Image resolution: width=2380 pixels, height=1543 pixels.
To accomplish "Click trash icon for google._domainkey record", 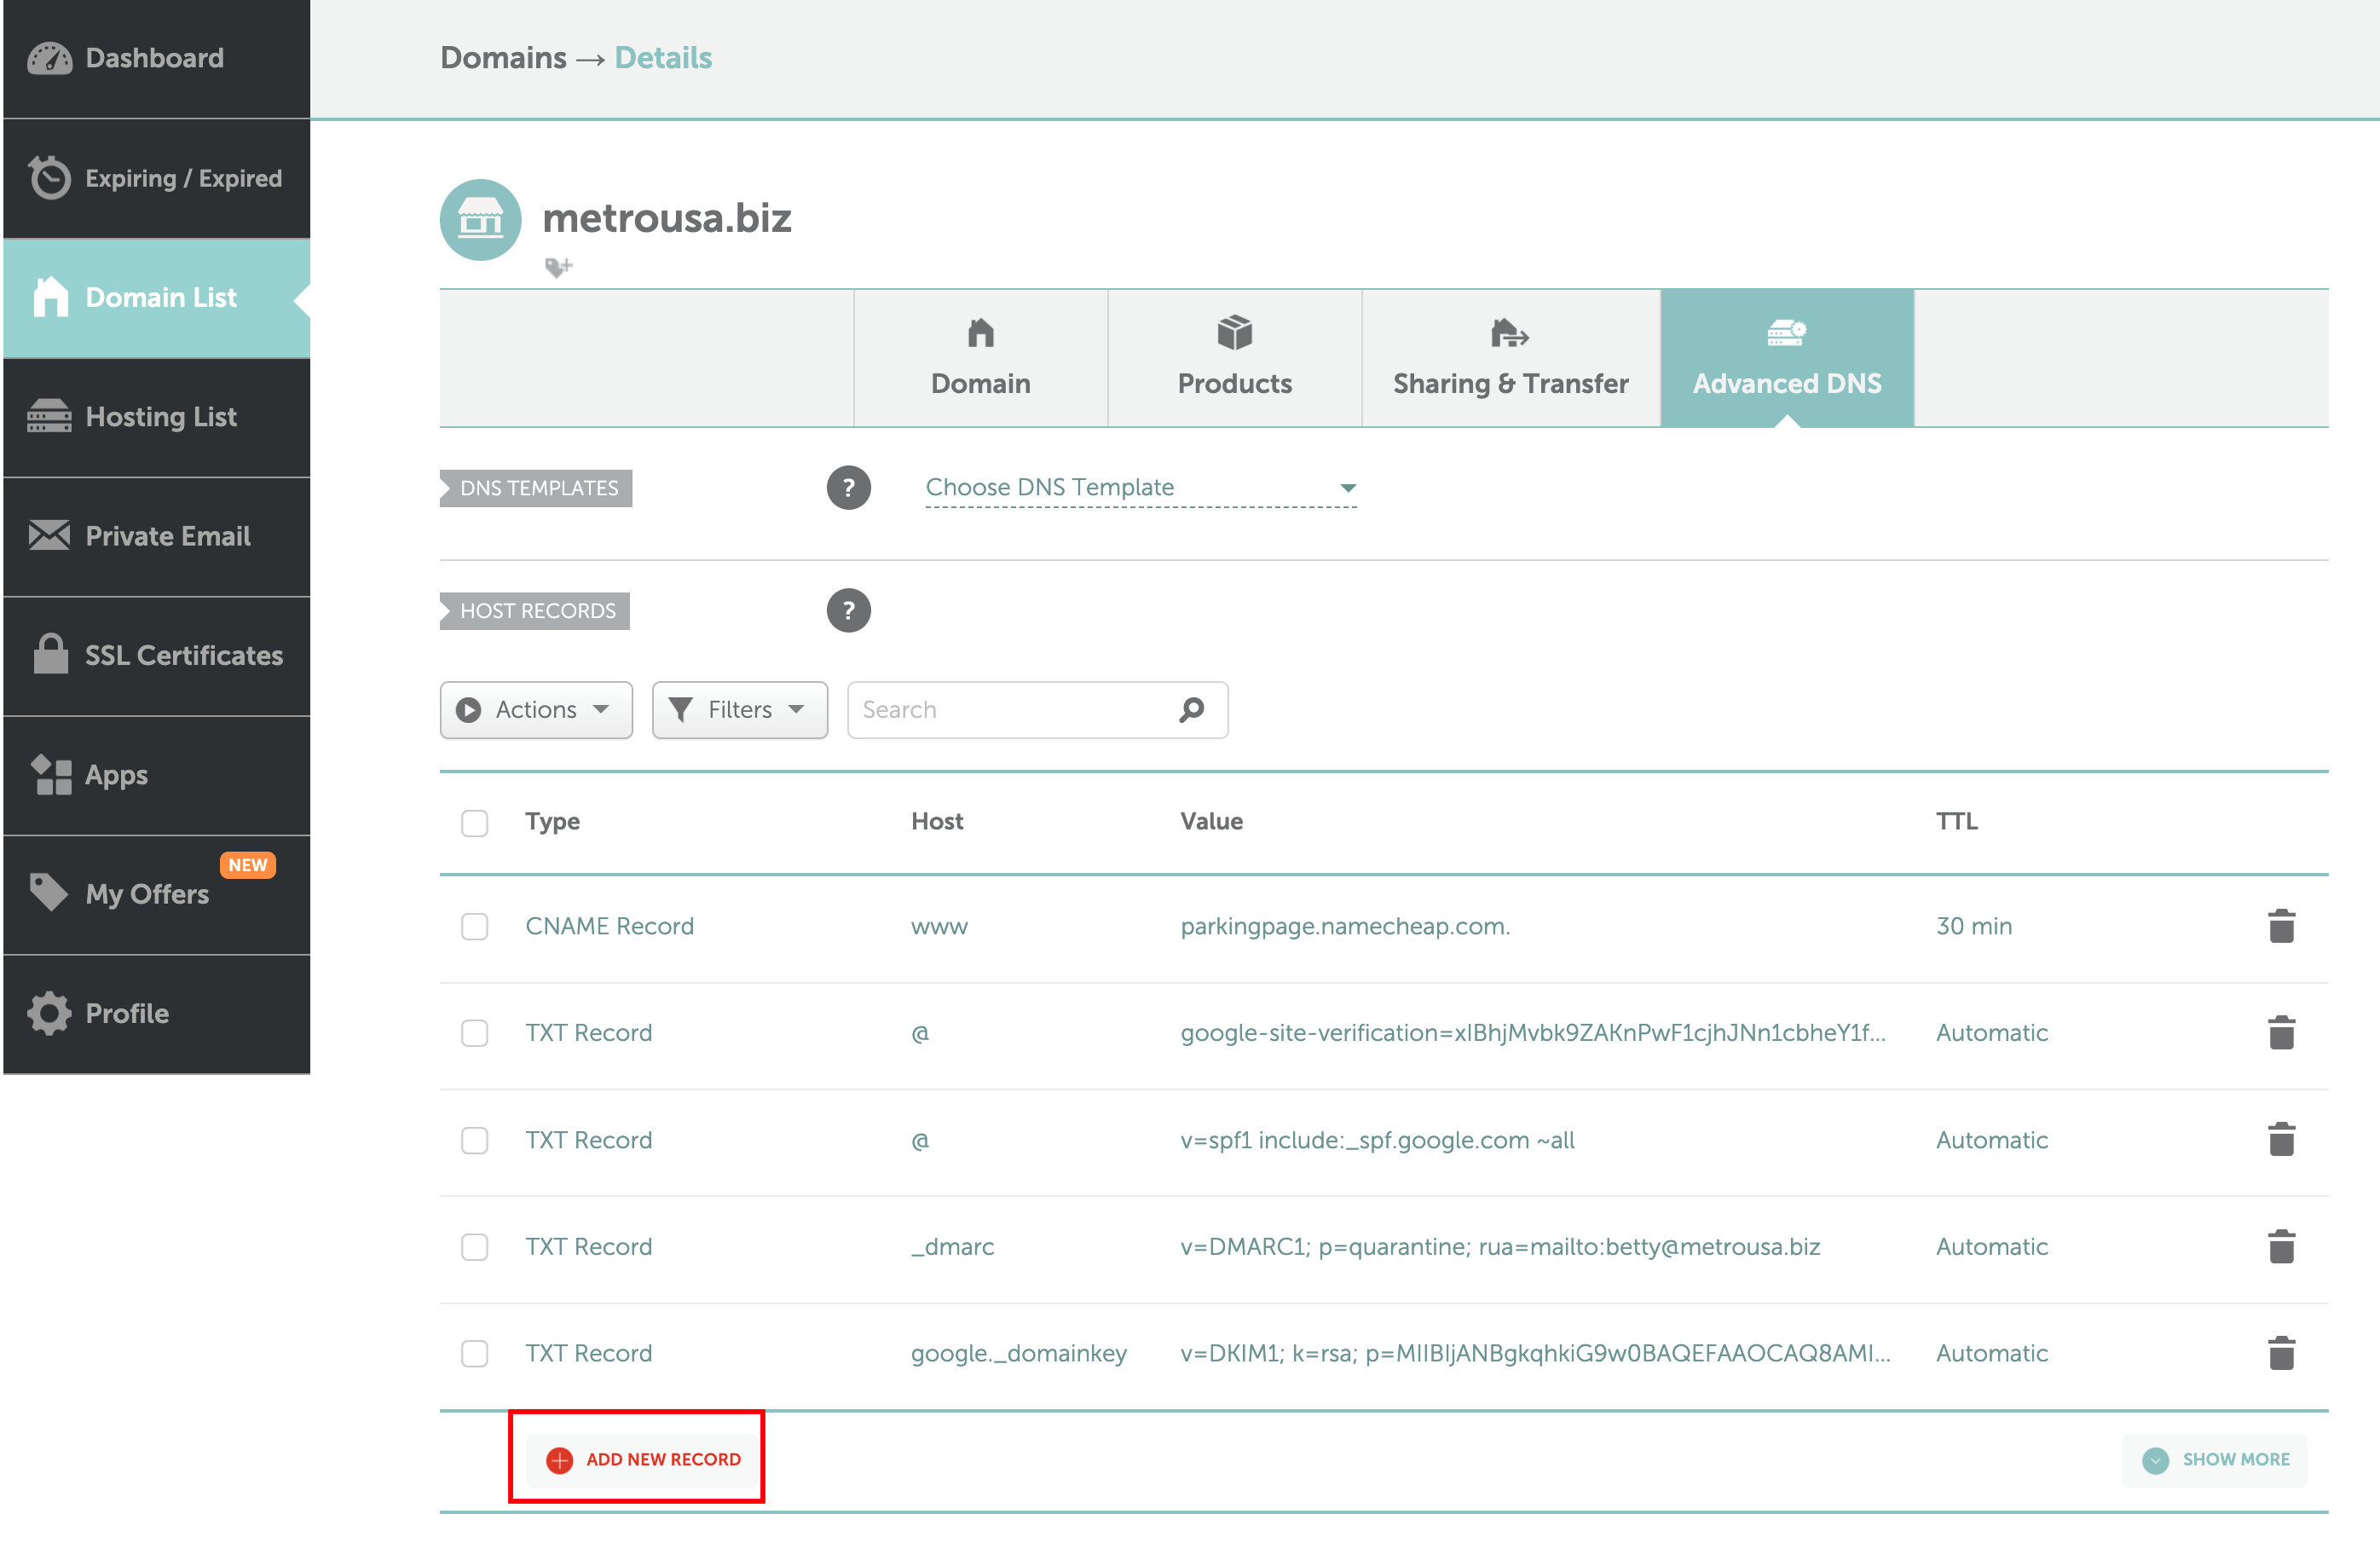I will 2280,1353.
